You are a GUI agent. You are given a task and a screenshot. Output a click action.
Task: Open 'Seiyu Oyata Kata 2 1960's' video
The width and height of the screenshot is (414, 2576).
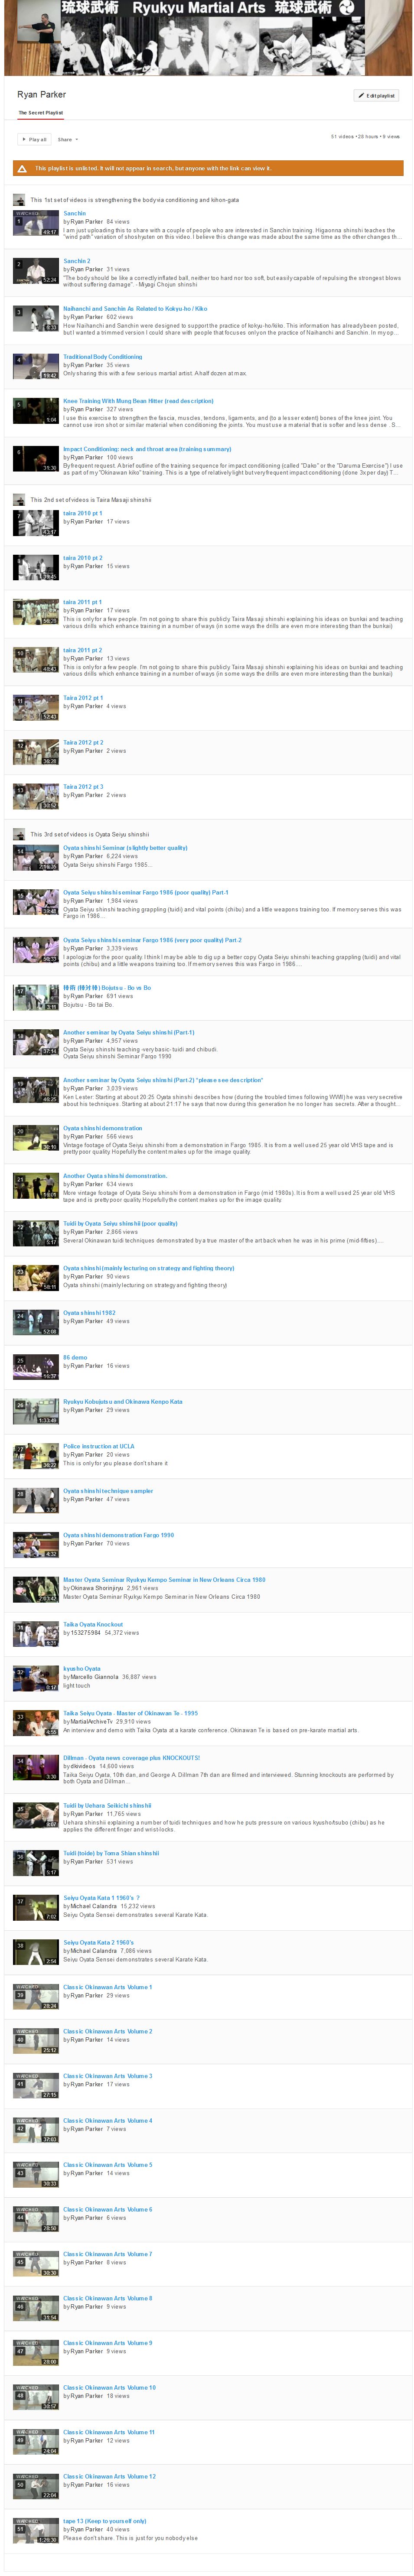(x=98, y=1943)
